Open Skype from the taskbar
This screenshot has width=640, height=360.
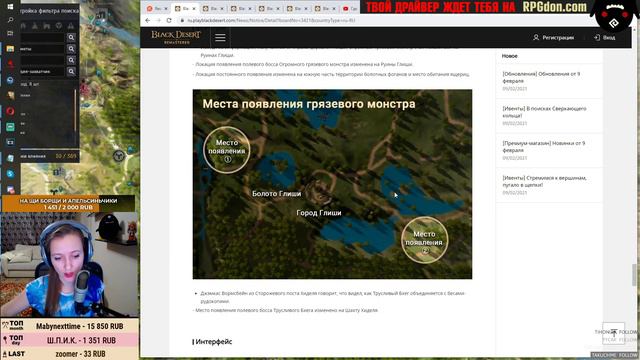(x=11, y=174)
